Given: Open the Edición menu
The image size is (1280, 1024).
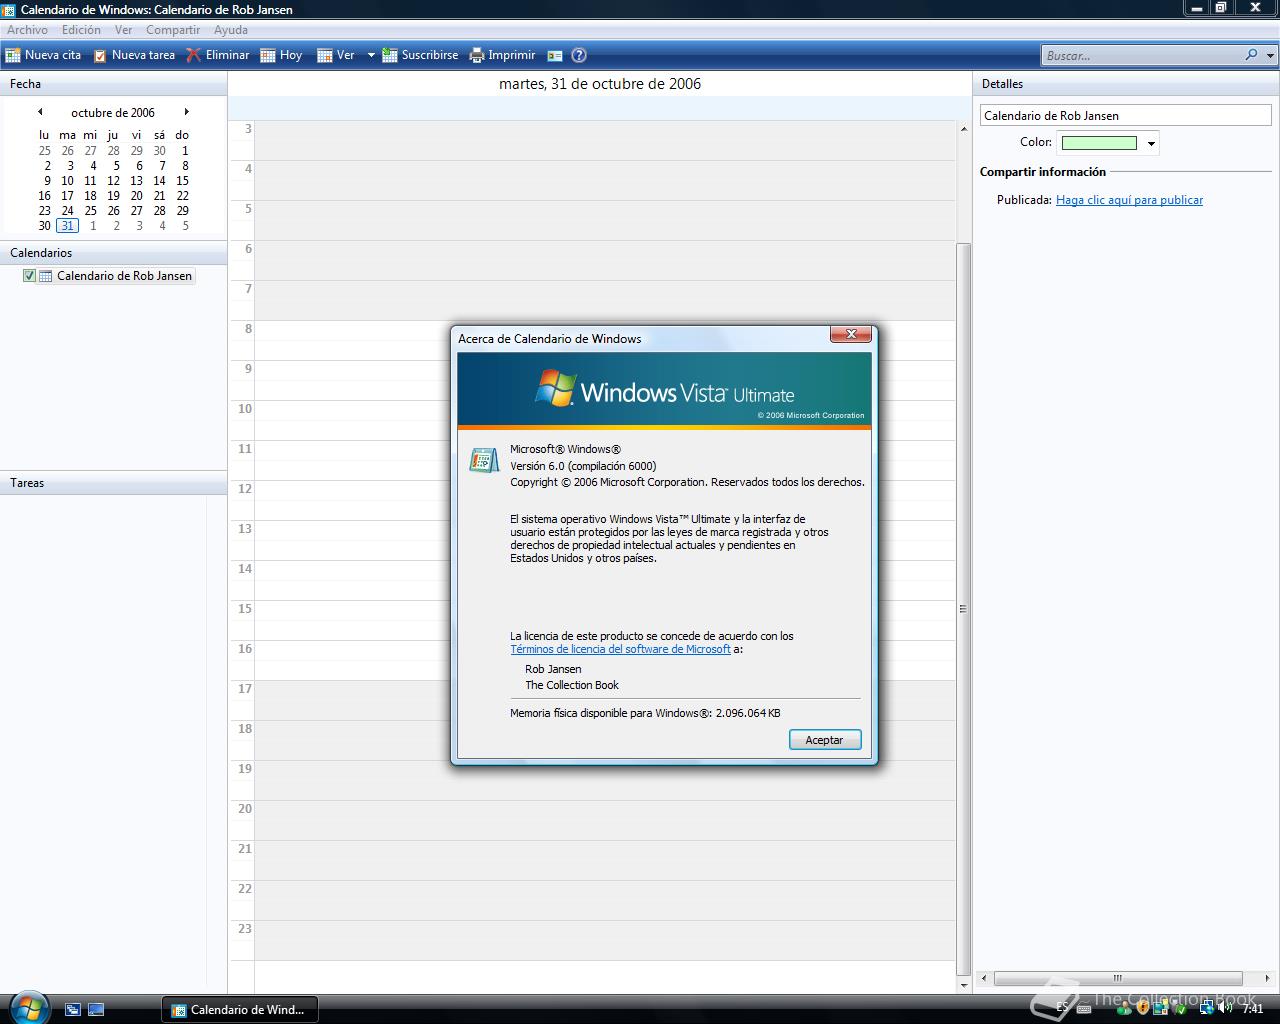Looking at the screenshot, I should (x=81, y=30).
